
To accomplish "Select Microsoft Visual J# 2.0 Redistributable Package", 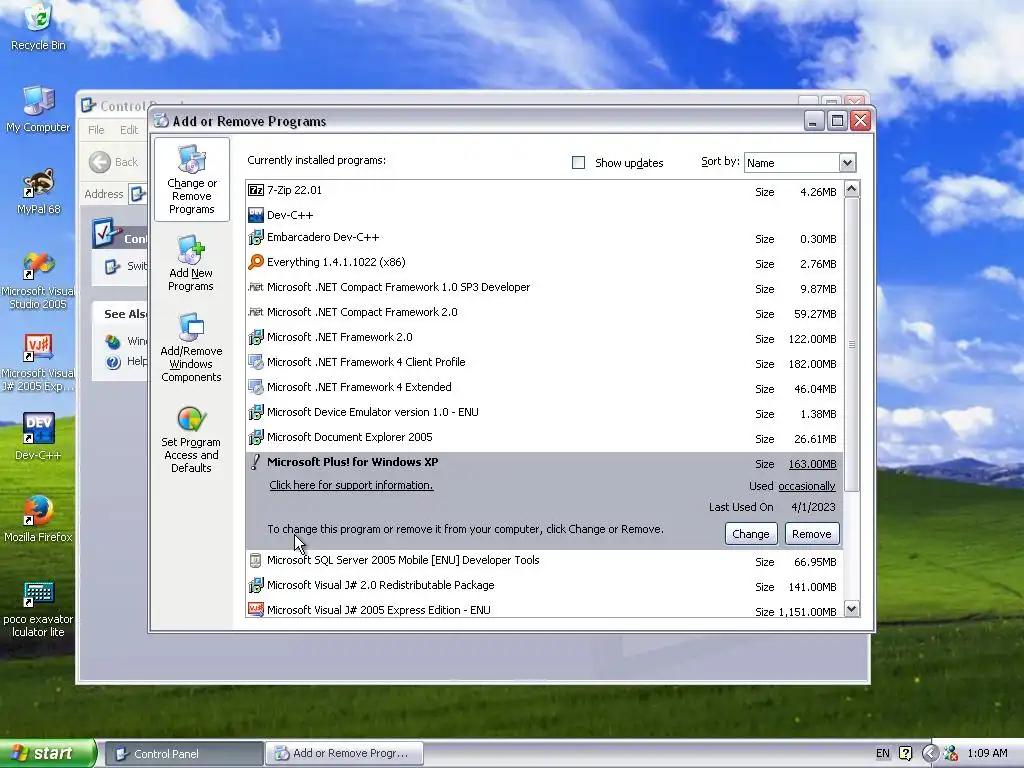I will [x=544, y=586].
